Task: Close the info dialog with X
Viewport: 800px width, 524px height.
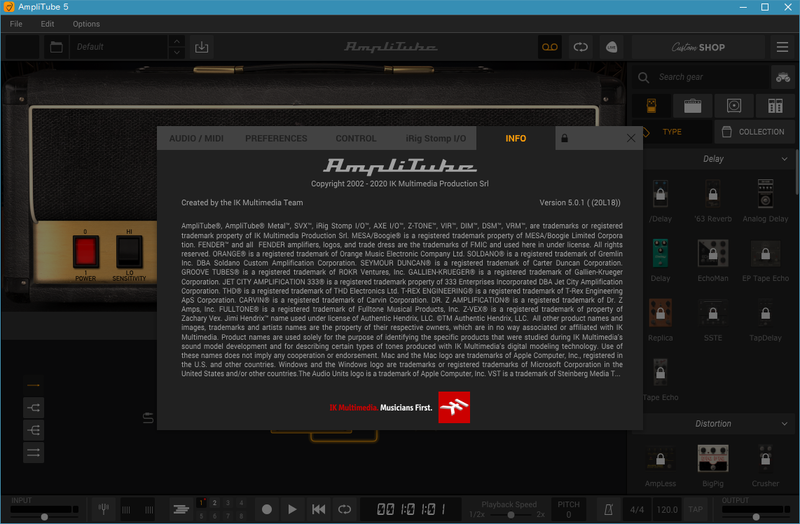Action: click(631, 138)
